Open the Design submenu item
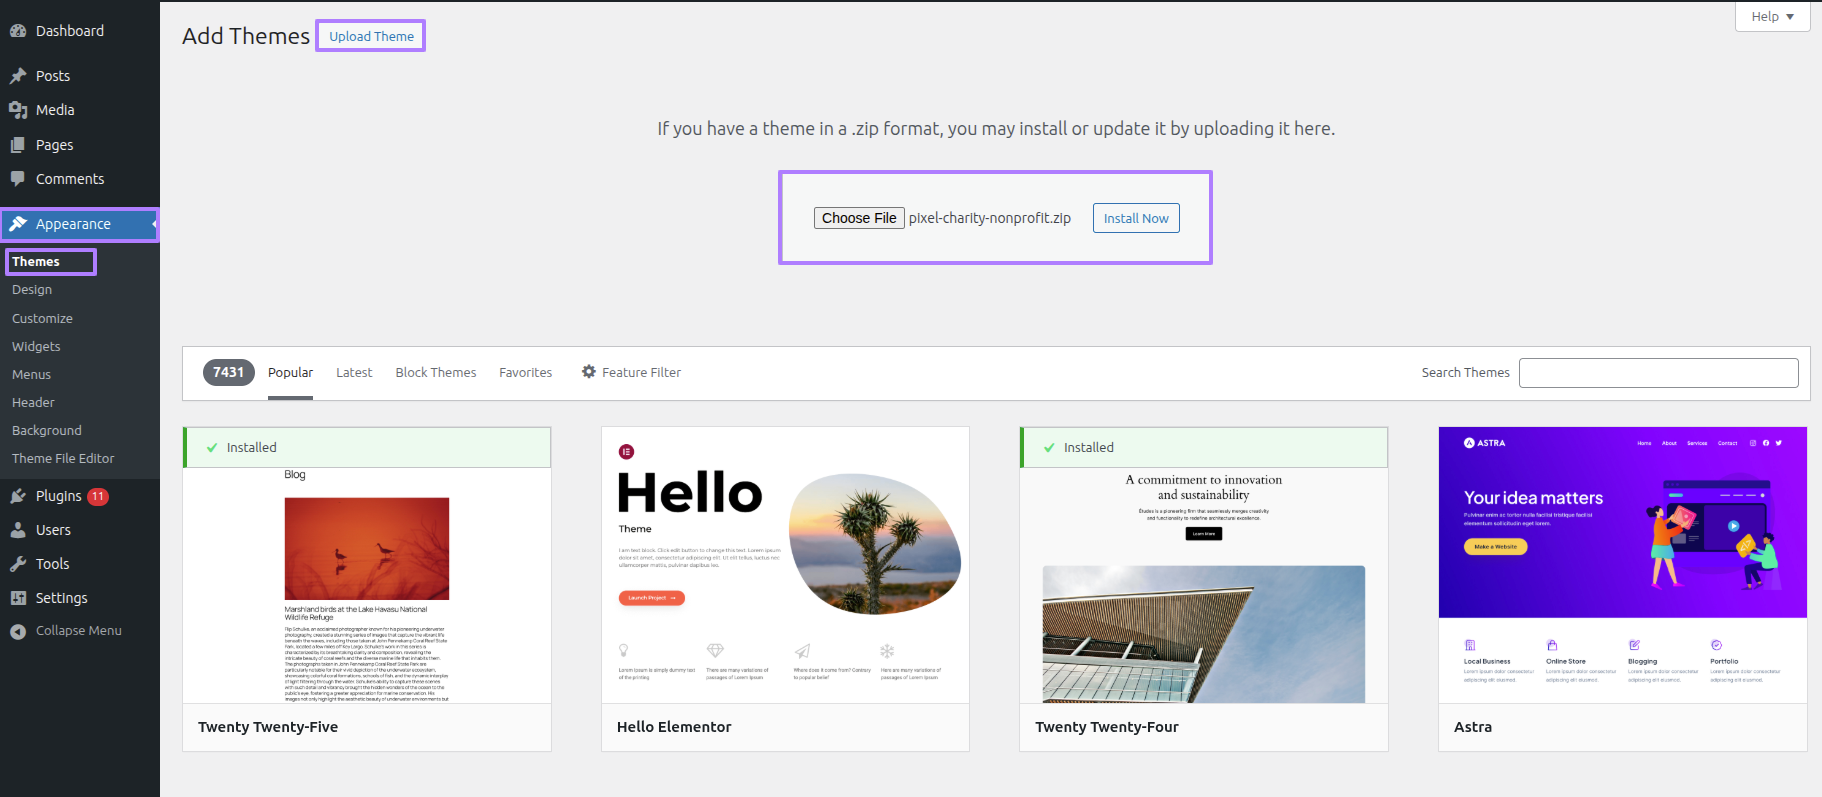 click(x=32, y=290)
